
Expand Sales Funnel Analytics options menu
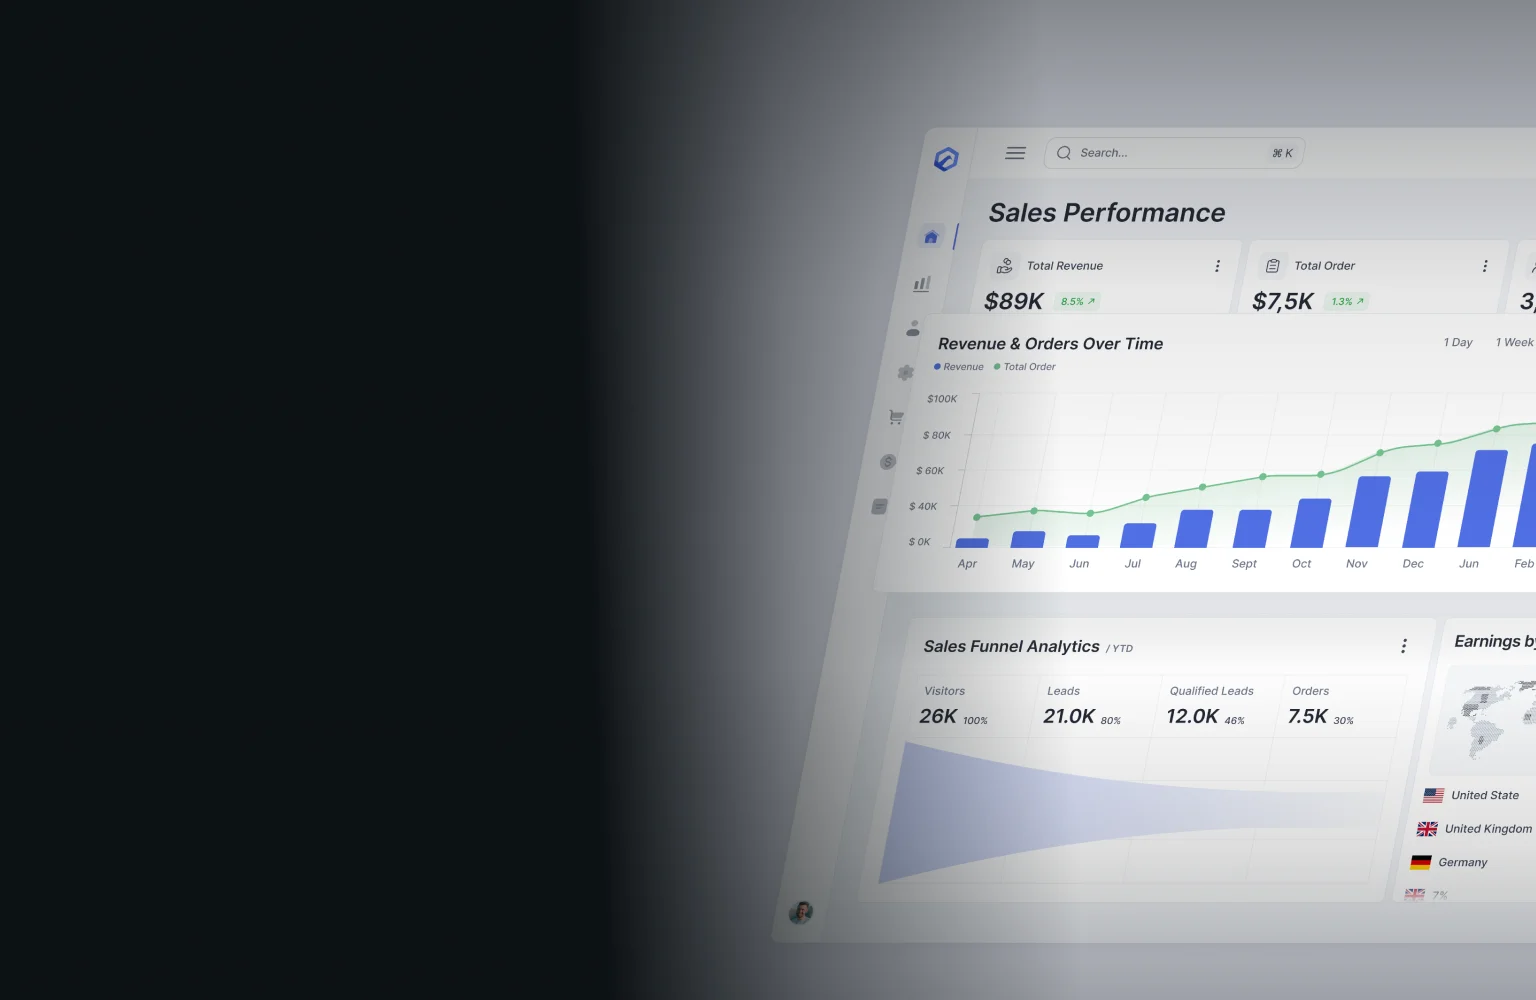coord(1404,646)
